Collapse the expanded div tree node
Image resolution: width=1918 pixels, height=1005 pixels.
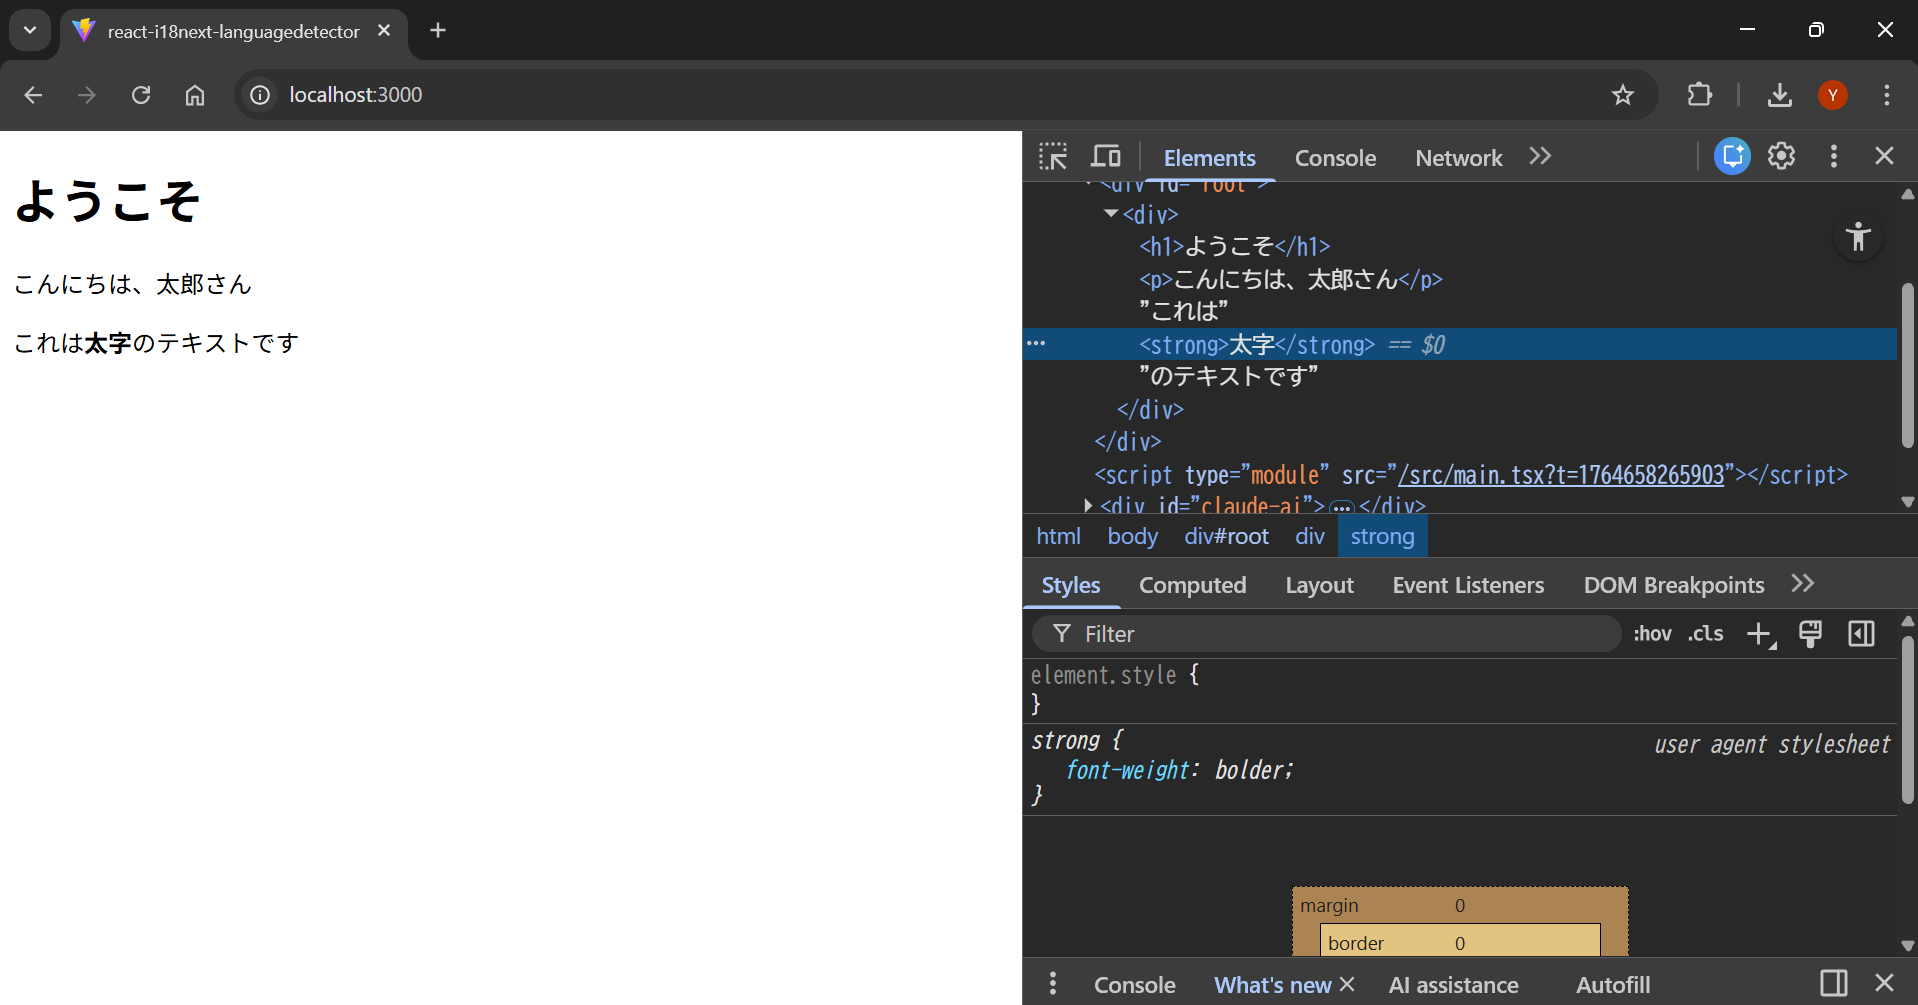pyautogui.click(x=1111, y=213)
